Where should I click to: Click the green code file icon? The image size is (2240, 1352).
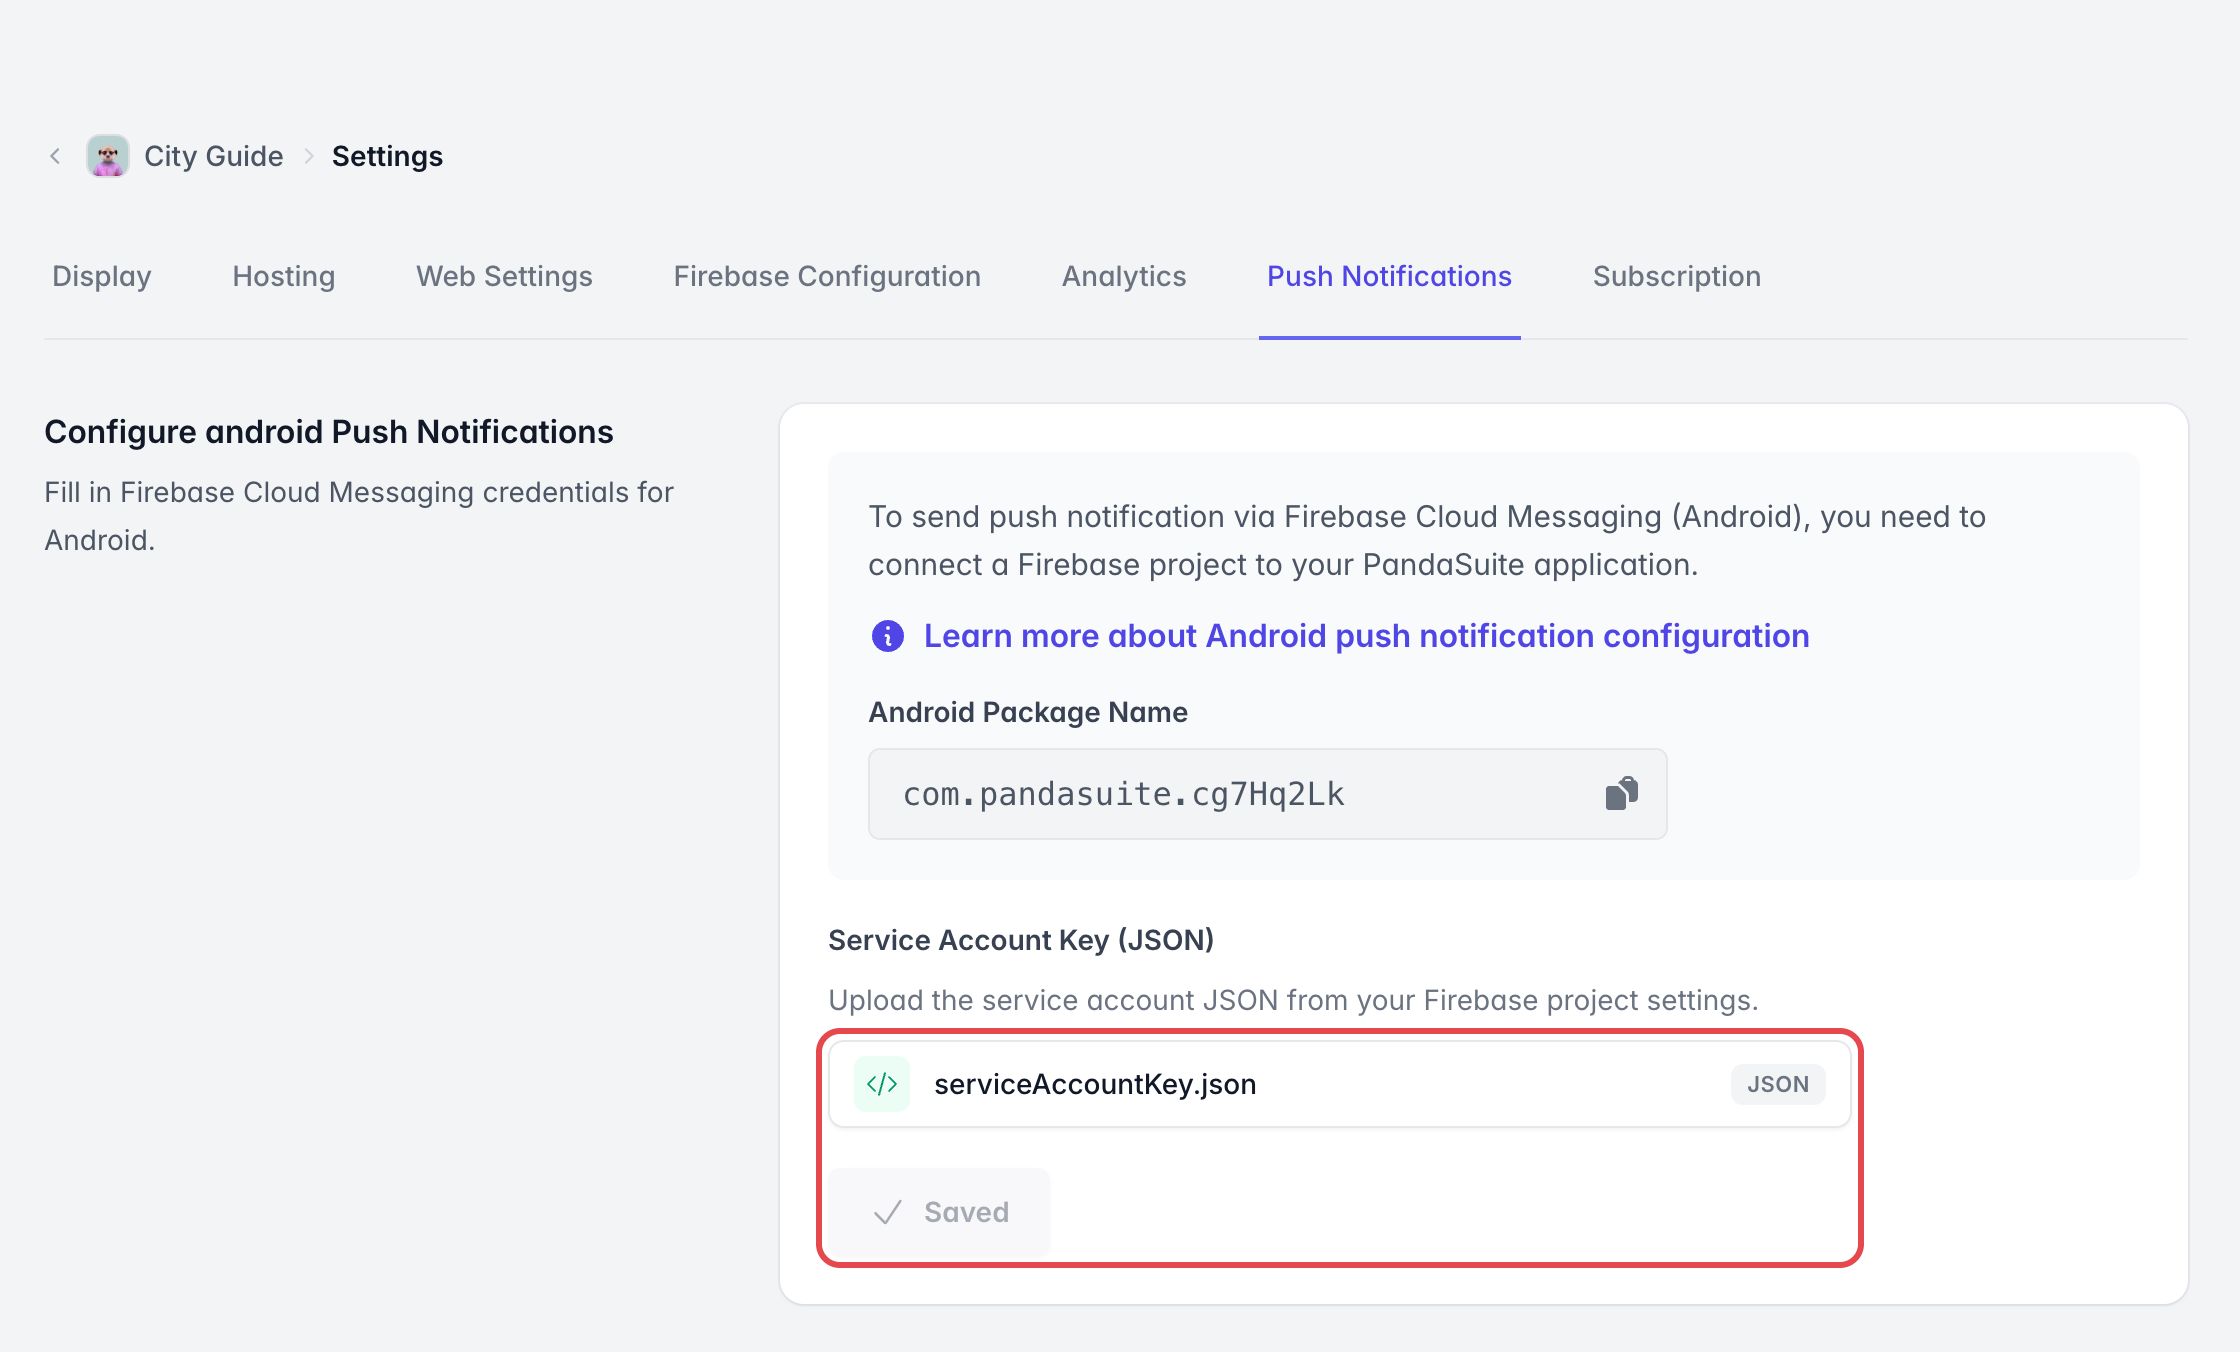[882, 1084]
